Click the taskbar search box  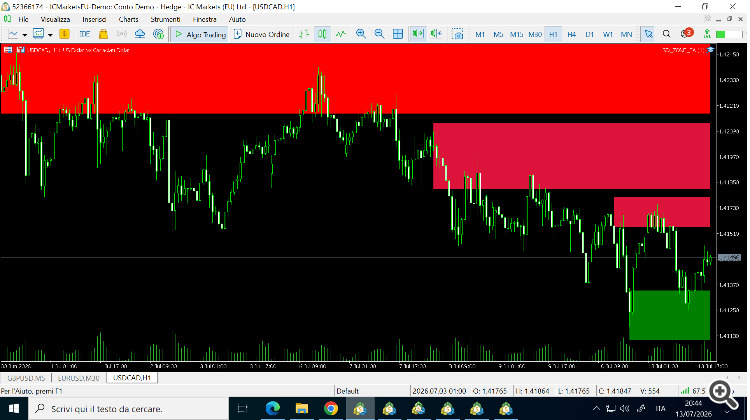[129, 409]
